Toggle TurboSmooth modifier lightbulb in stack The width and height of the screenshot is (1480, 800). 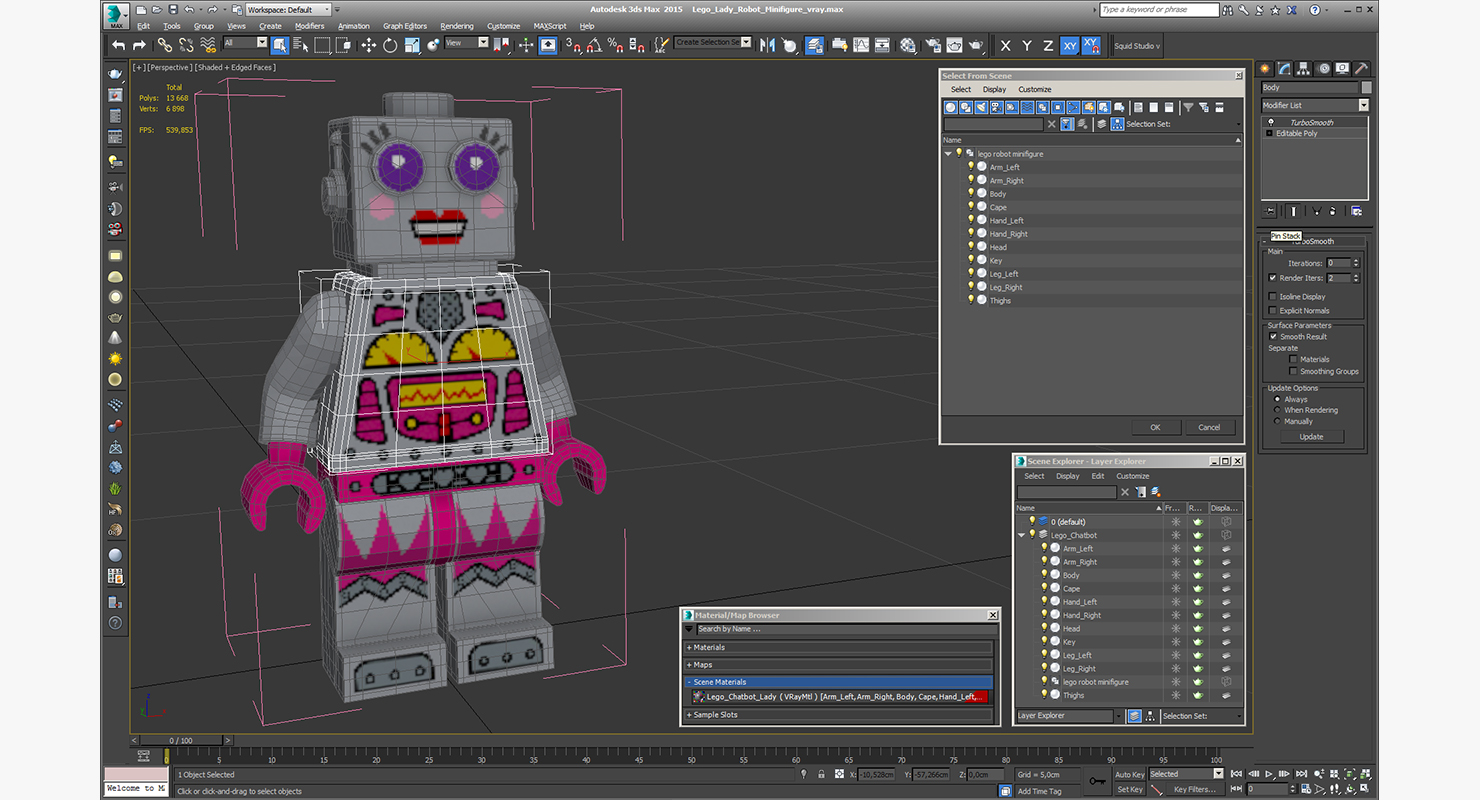pos(1270,122)
